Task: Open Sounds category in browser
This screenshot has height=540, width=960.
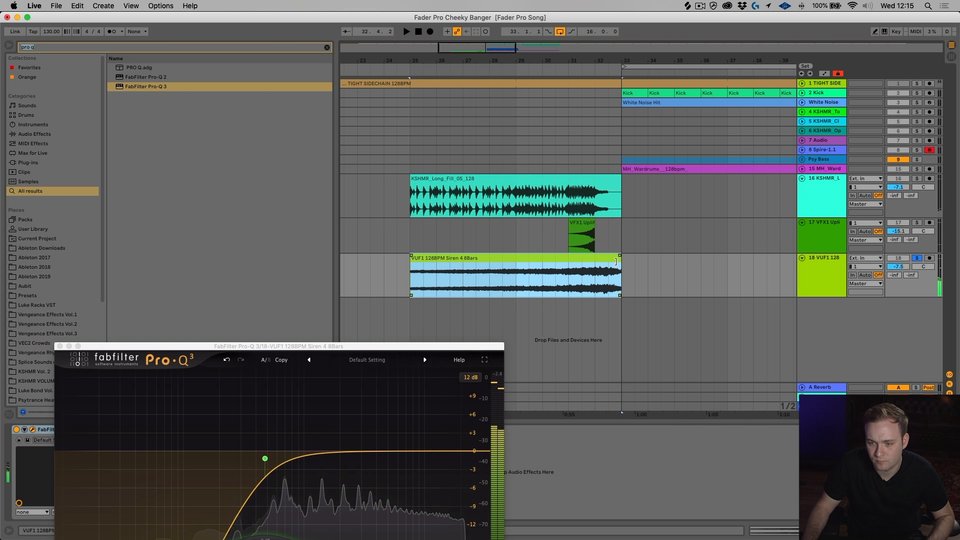Action: tap(26, 105)
